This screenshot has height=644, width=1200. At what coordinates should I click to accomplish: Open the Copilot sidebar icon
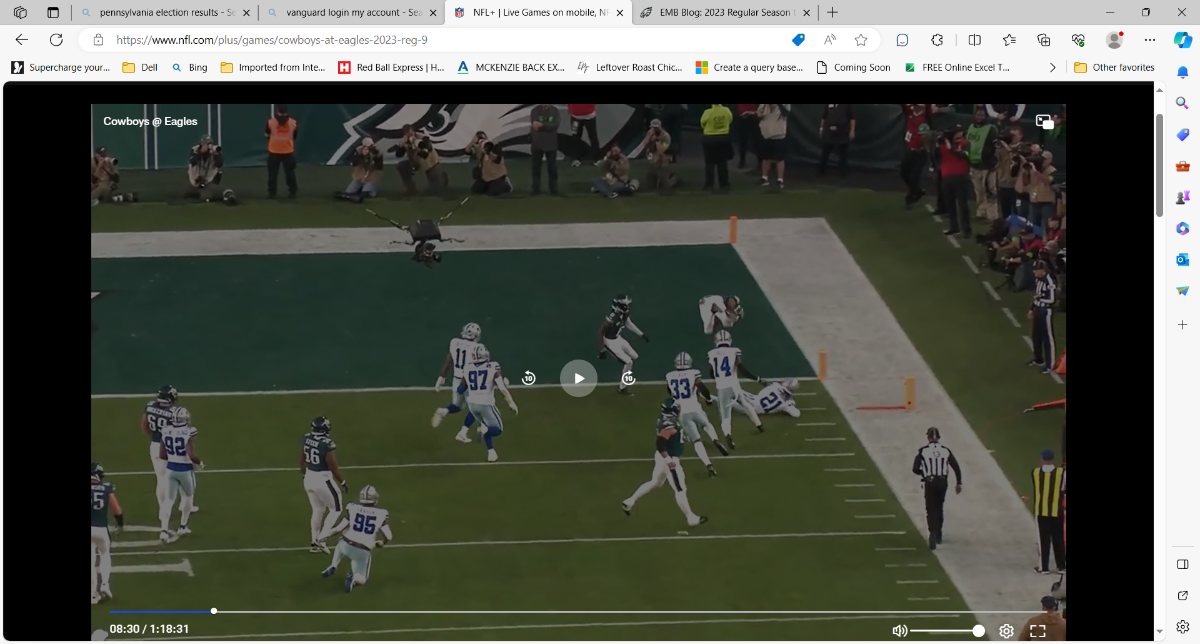[x=1182, y=40]
